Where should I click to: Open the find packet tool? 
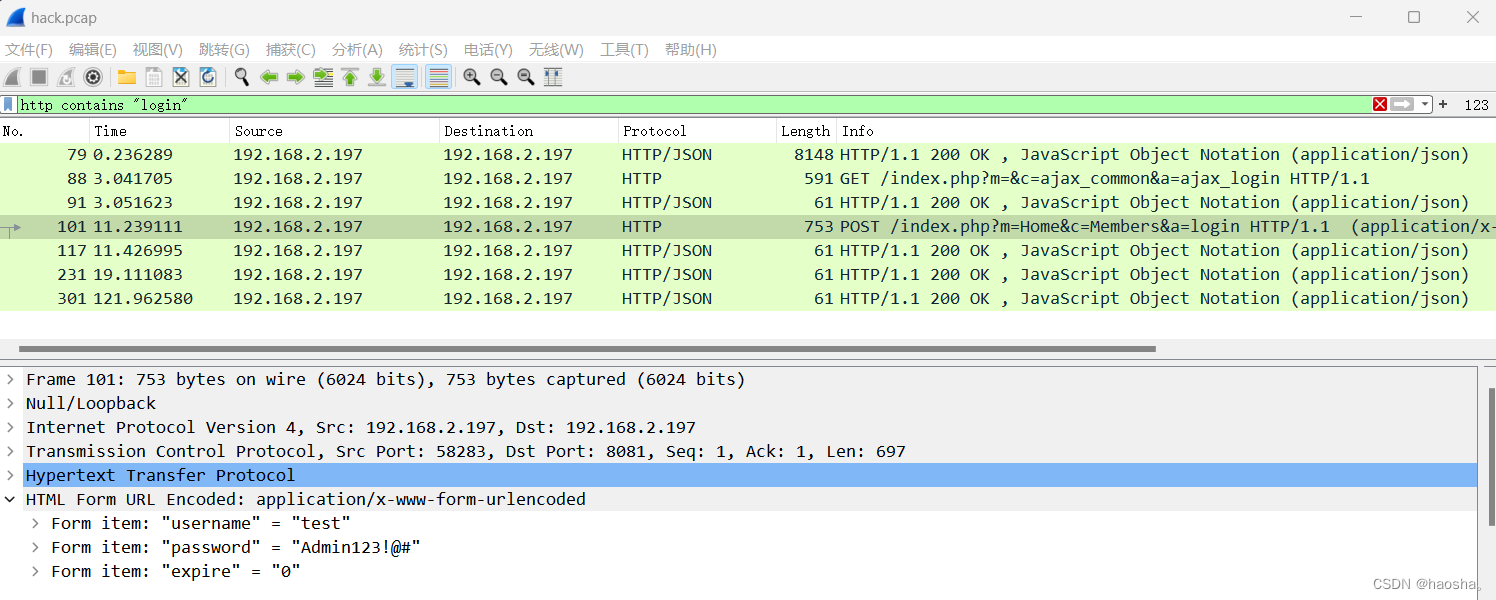241,77
